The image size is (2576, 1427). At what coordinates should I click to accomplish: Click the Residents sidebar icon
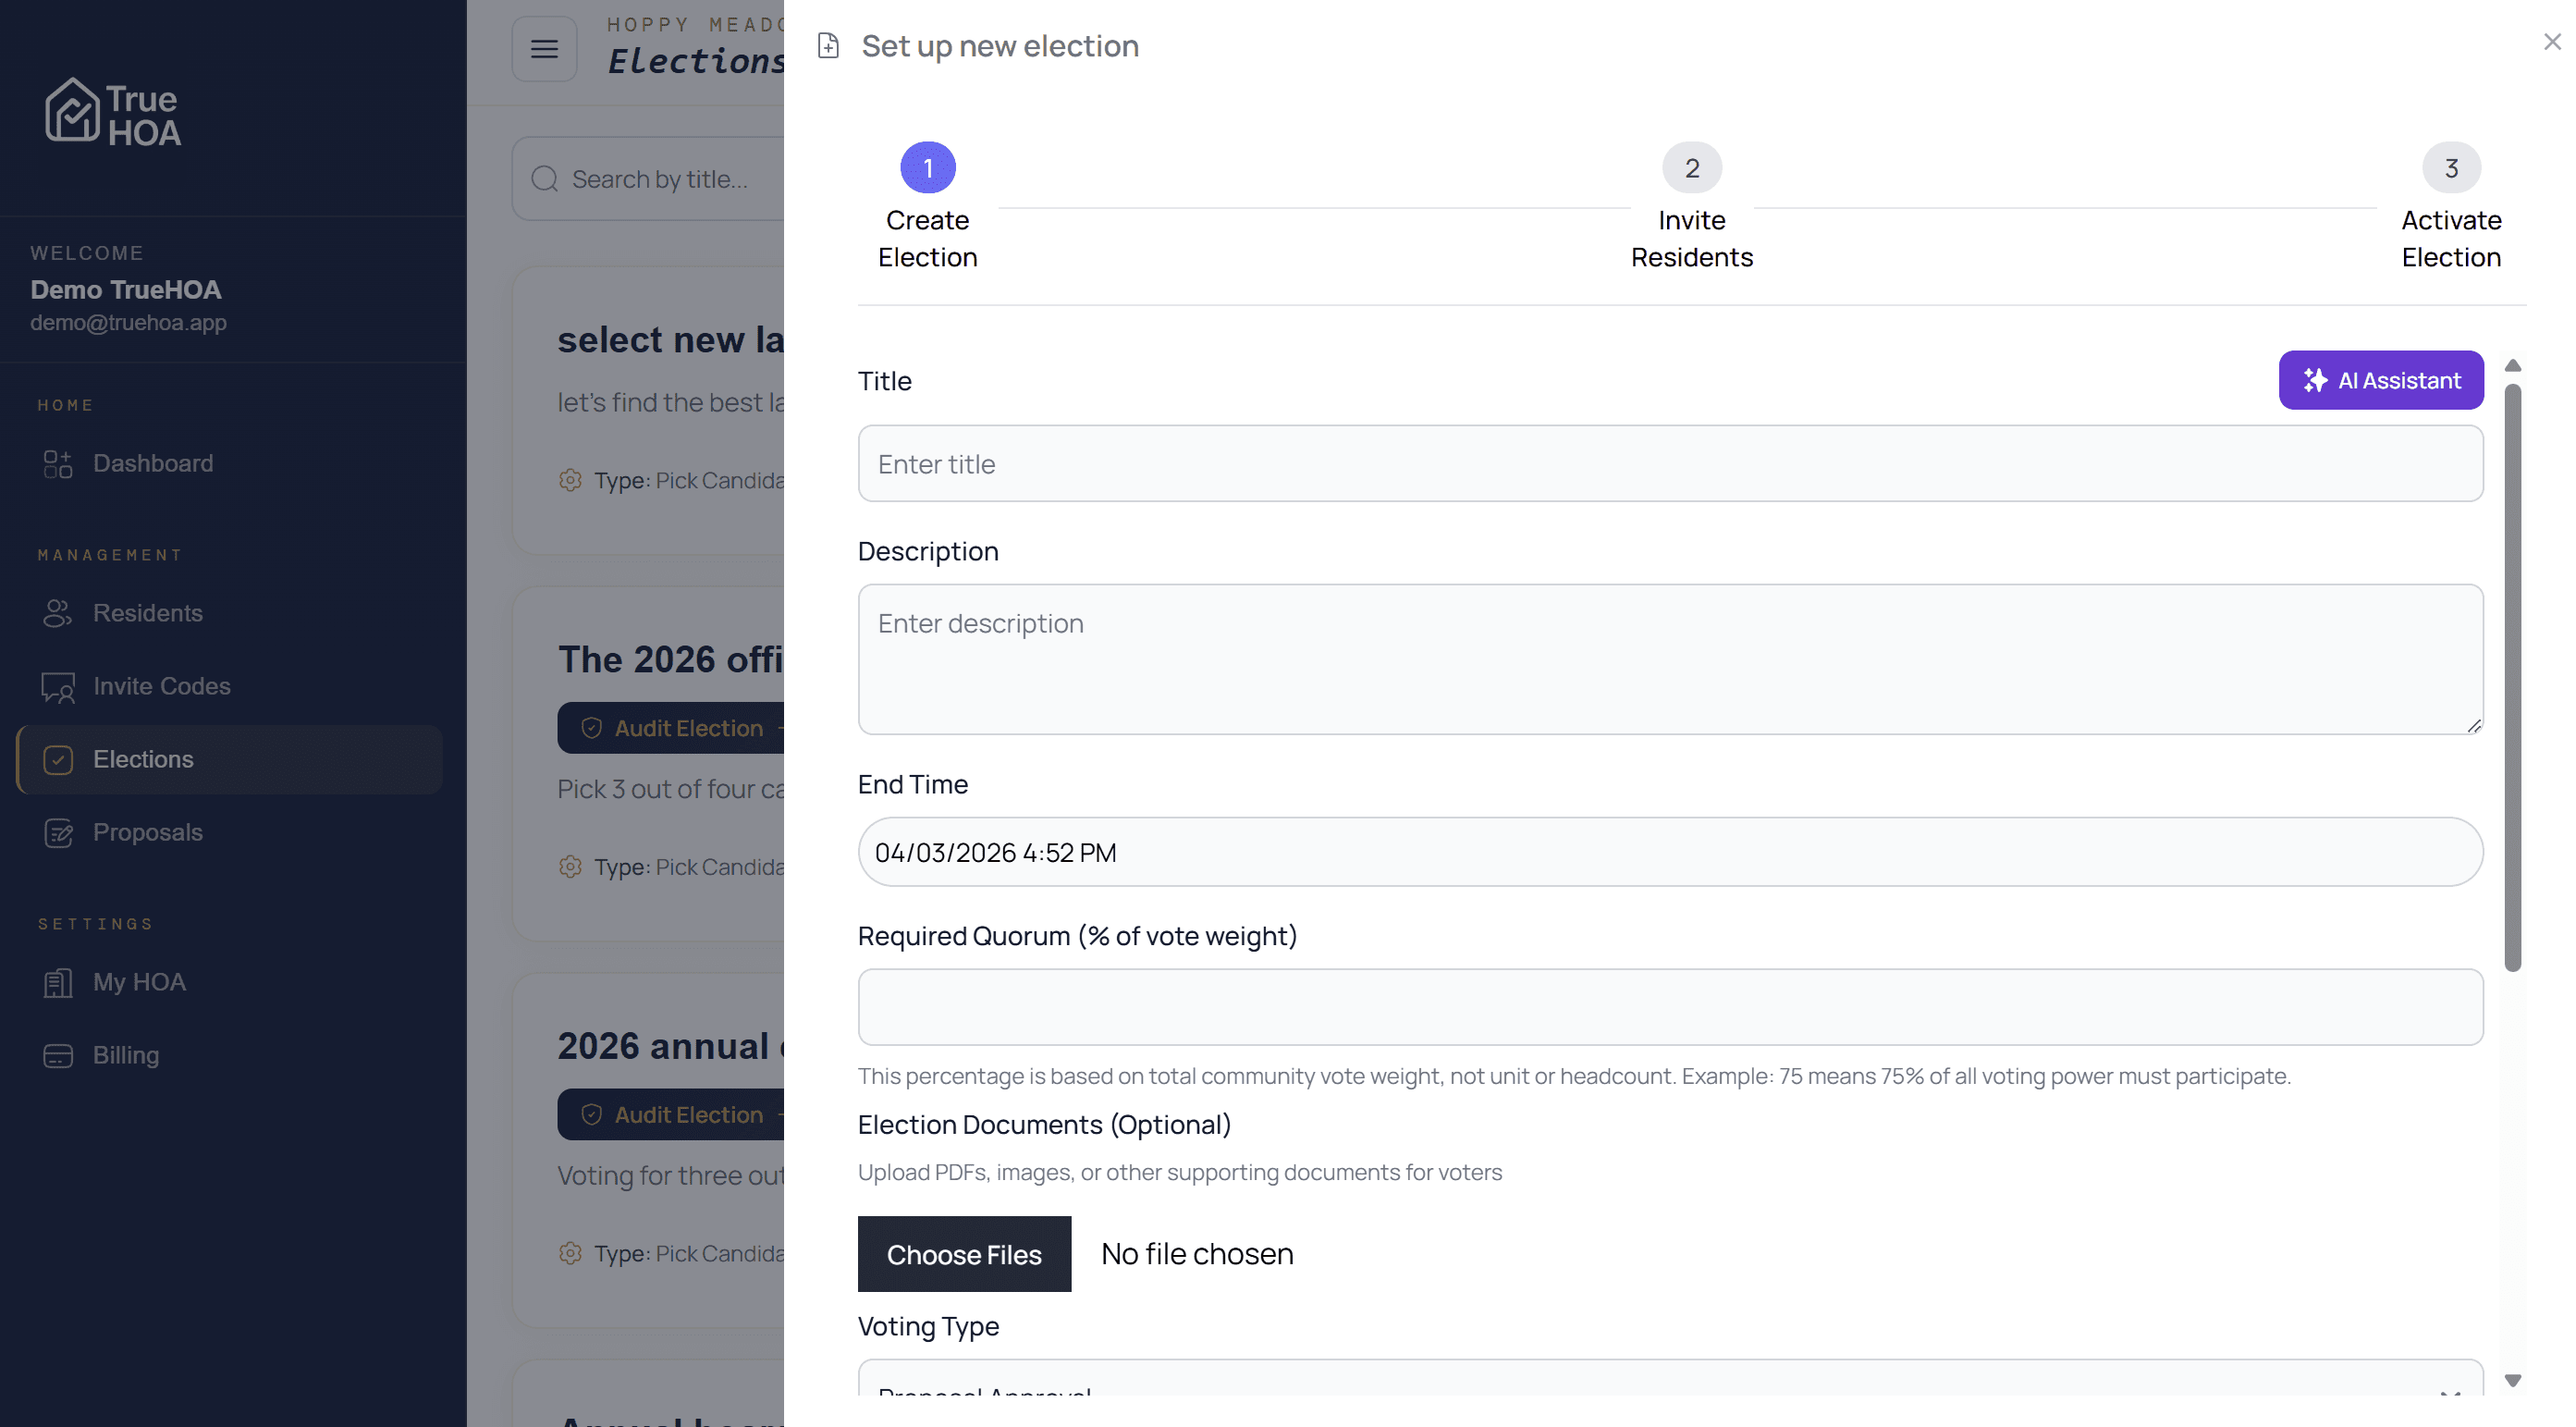[58, 613]
